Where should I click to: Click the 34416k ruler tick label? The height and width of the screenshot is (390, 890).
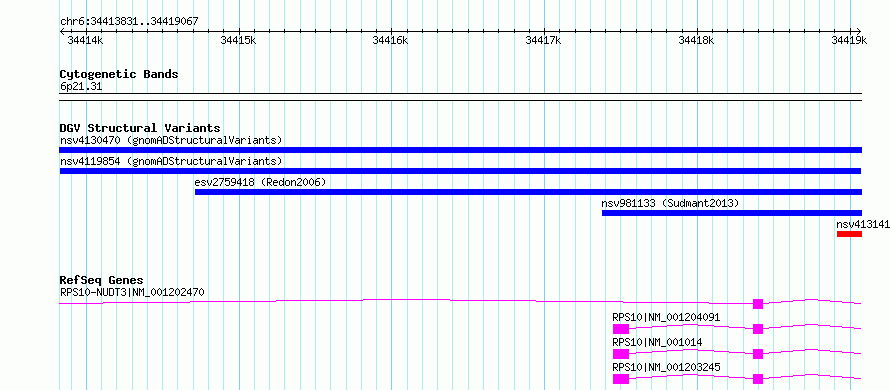pyautogui.click(x=391, y=40)
